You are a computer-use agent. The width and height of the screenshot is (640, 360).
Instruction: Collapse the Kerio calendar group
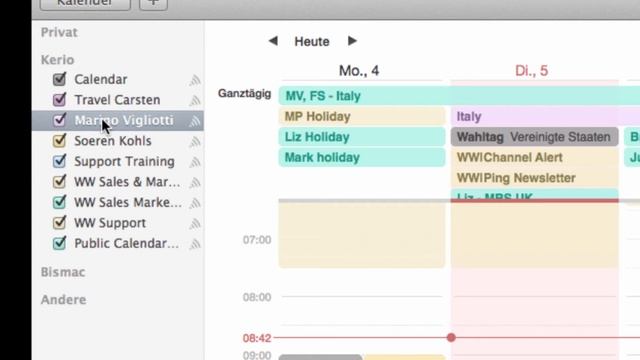coord(58,60)
